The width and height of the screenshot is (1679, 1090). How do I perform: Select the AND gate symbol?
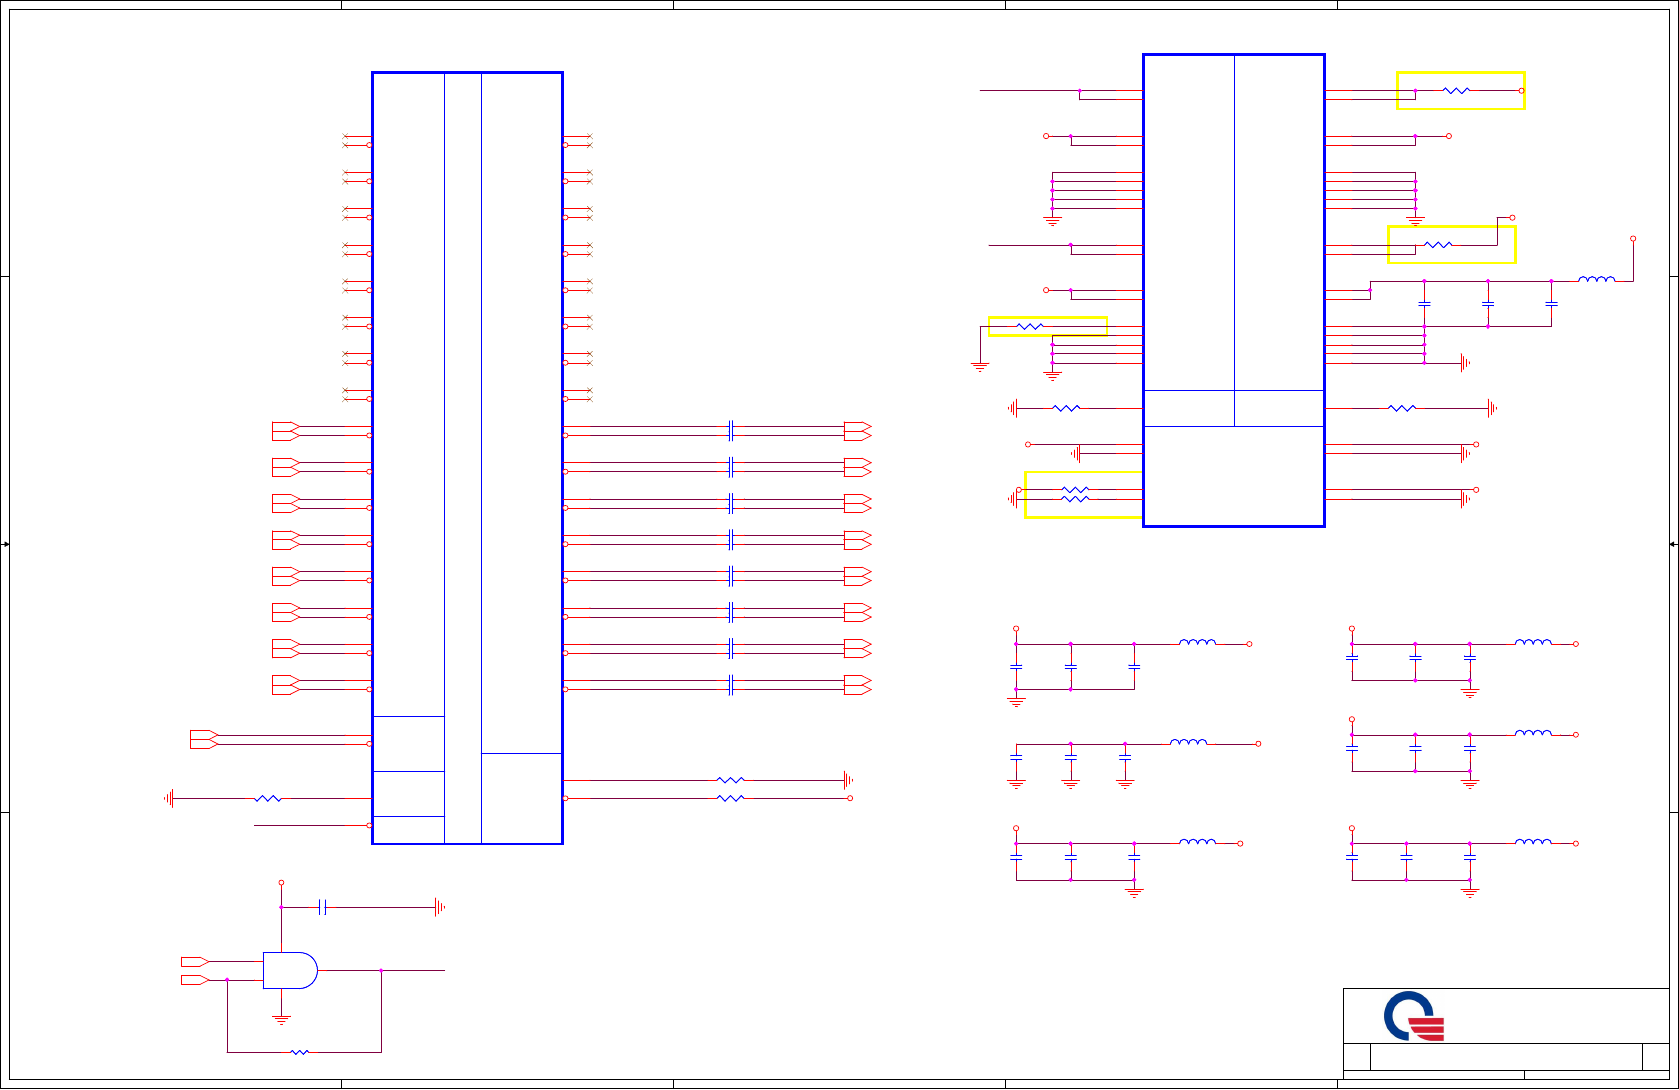pyautogui.click(x=290, y=970)
